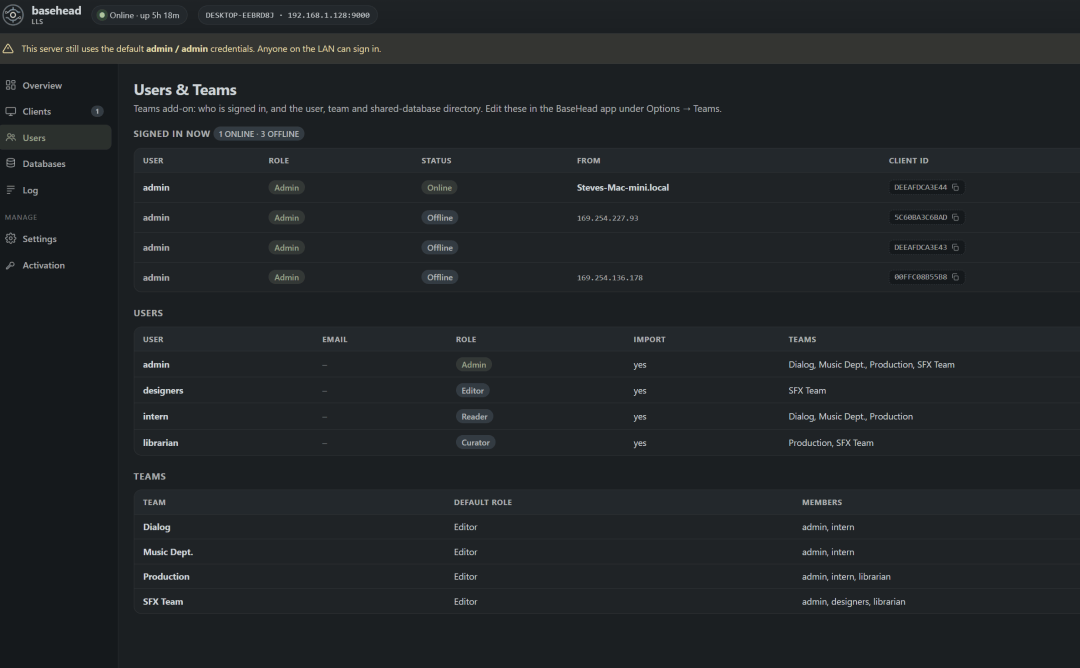Viewport: 1080px width, 668px height.
Task: Click the basehead logo icon
Action: pyautogui.click(x=13, y=14)
